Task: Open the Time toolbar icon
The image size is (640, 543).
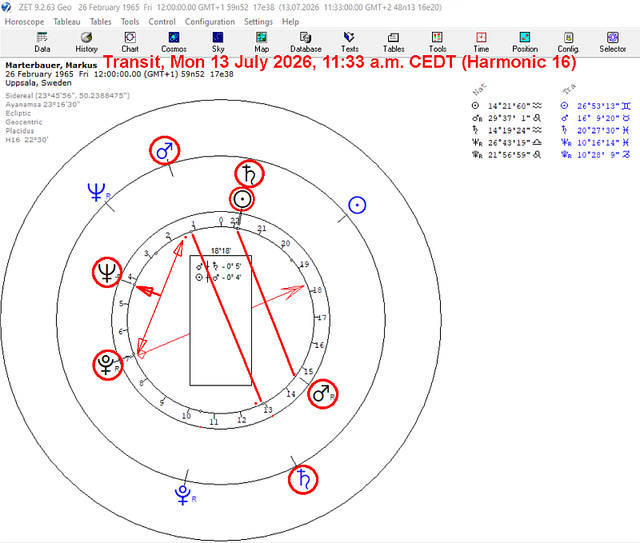Action: point(481,38)
